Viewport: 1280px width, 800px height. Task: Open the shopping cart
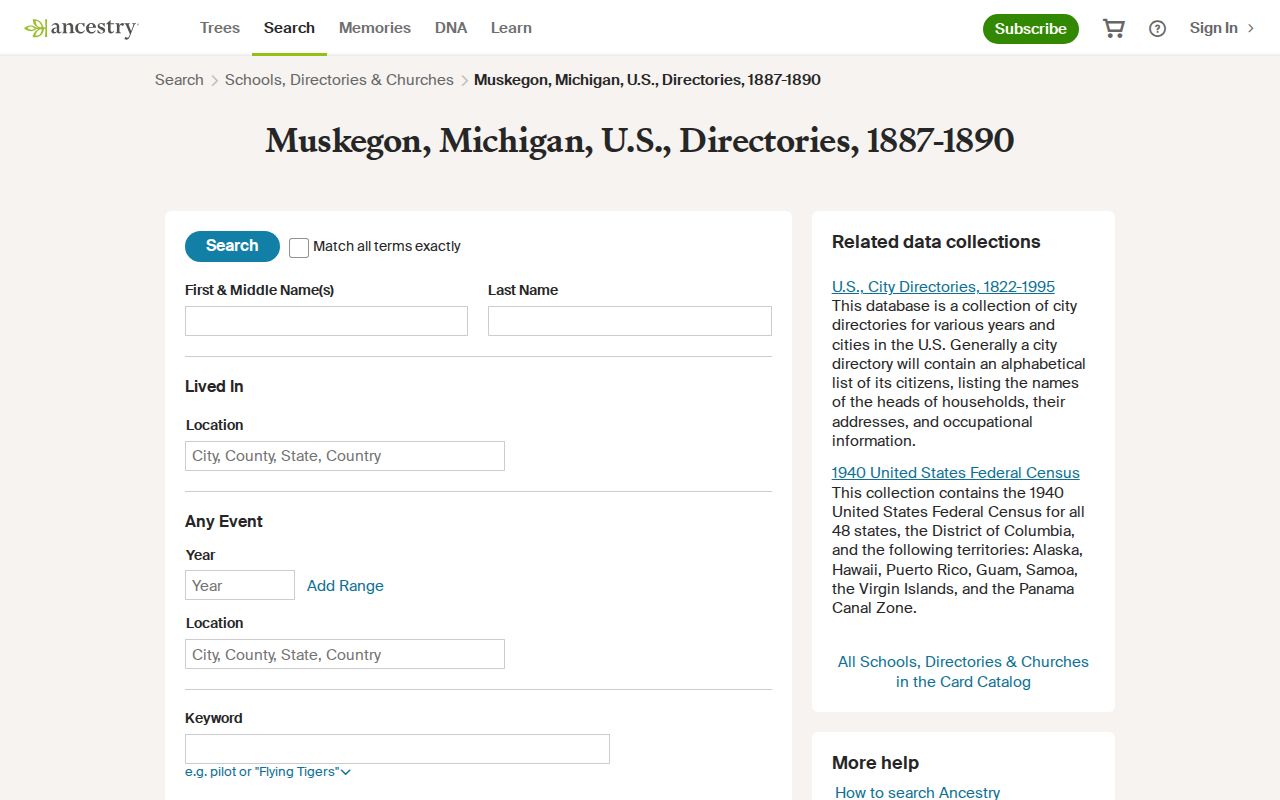(x=1113, y=28)
